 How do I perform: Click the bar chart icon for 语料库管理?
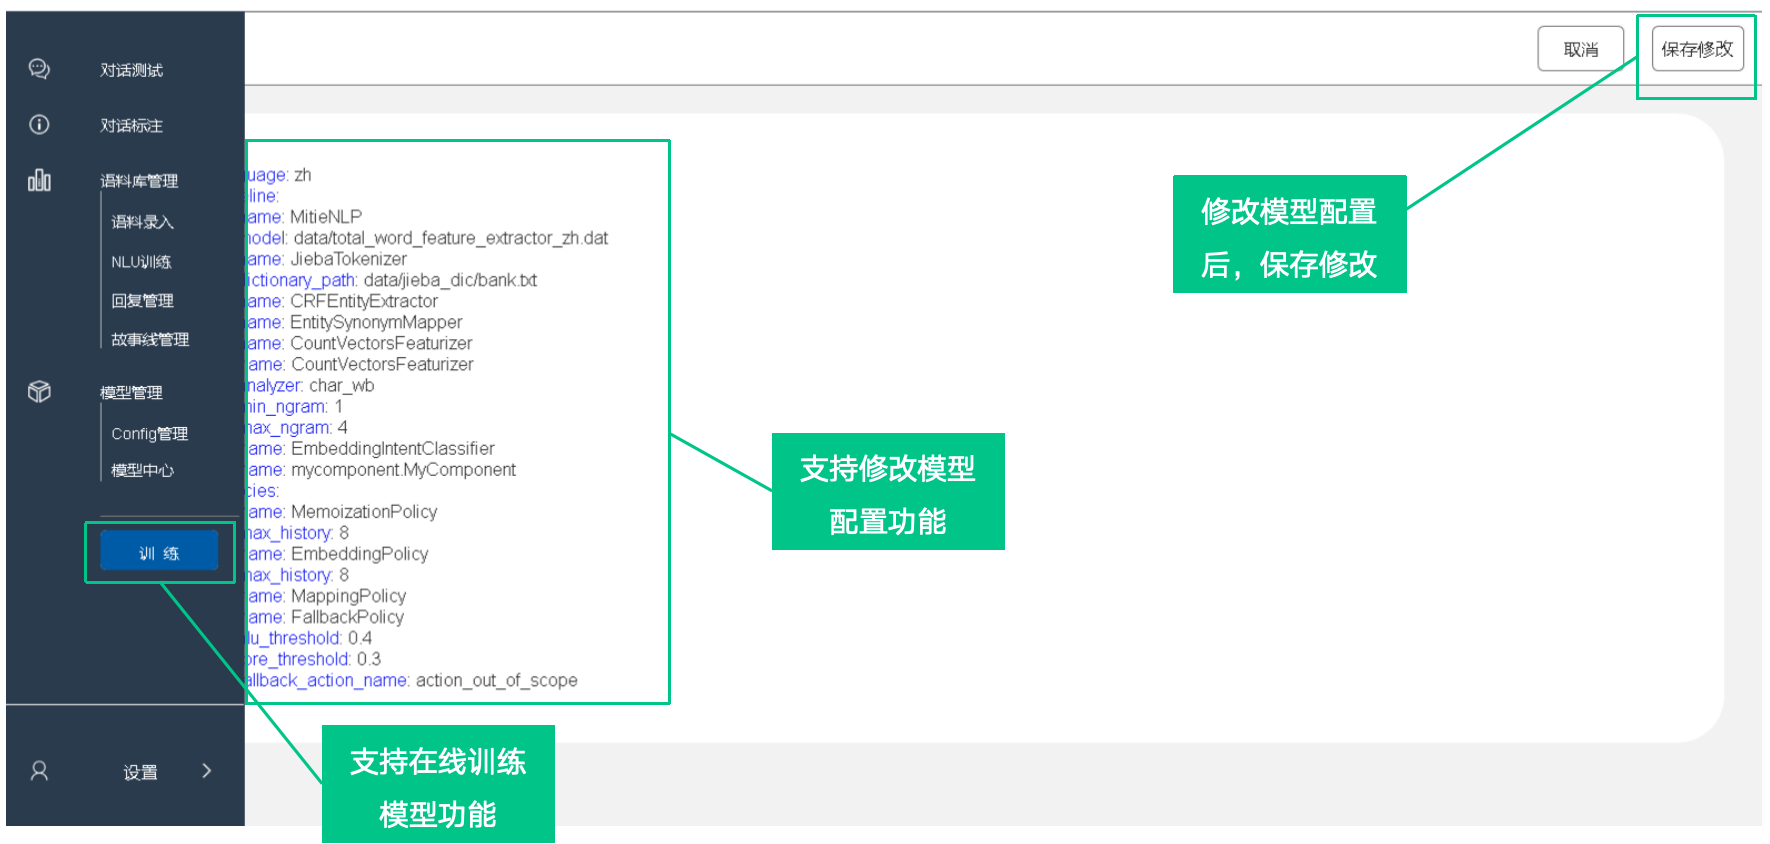[39, 180]
